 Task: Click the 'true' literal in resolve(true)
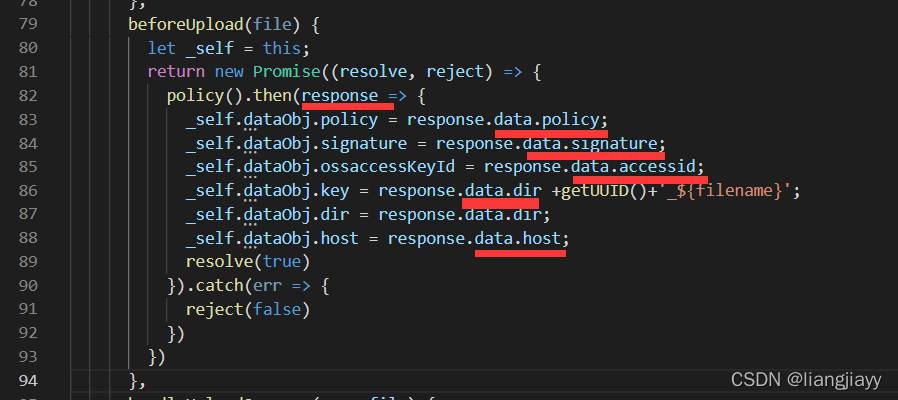(282, 262)
